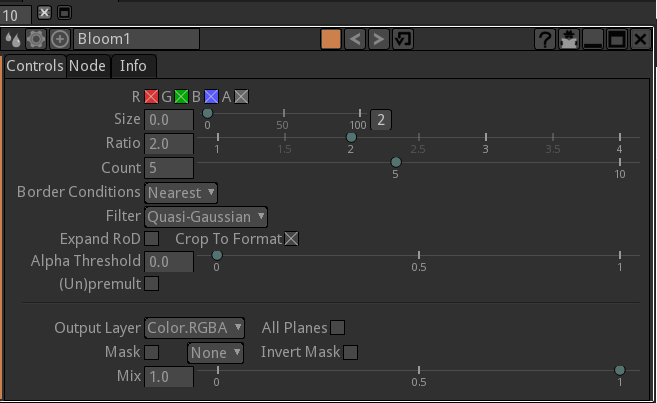Switch to the Node tab
657x403 pixels.
pyautogui.click(x=87, y=66)
